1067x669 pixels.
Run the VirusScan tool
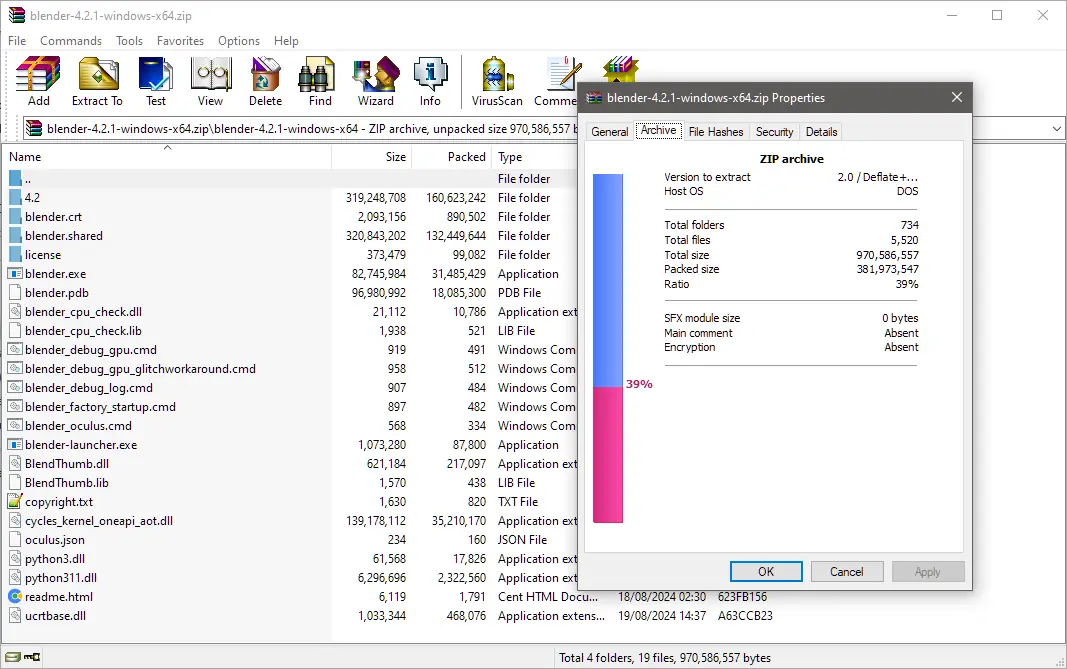click(x=497, y=82)
